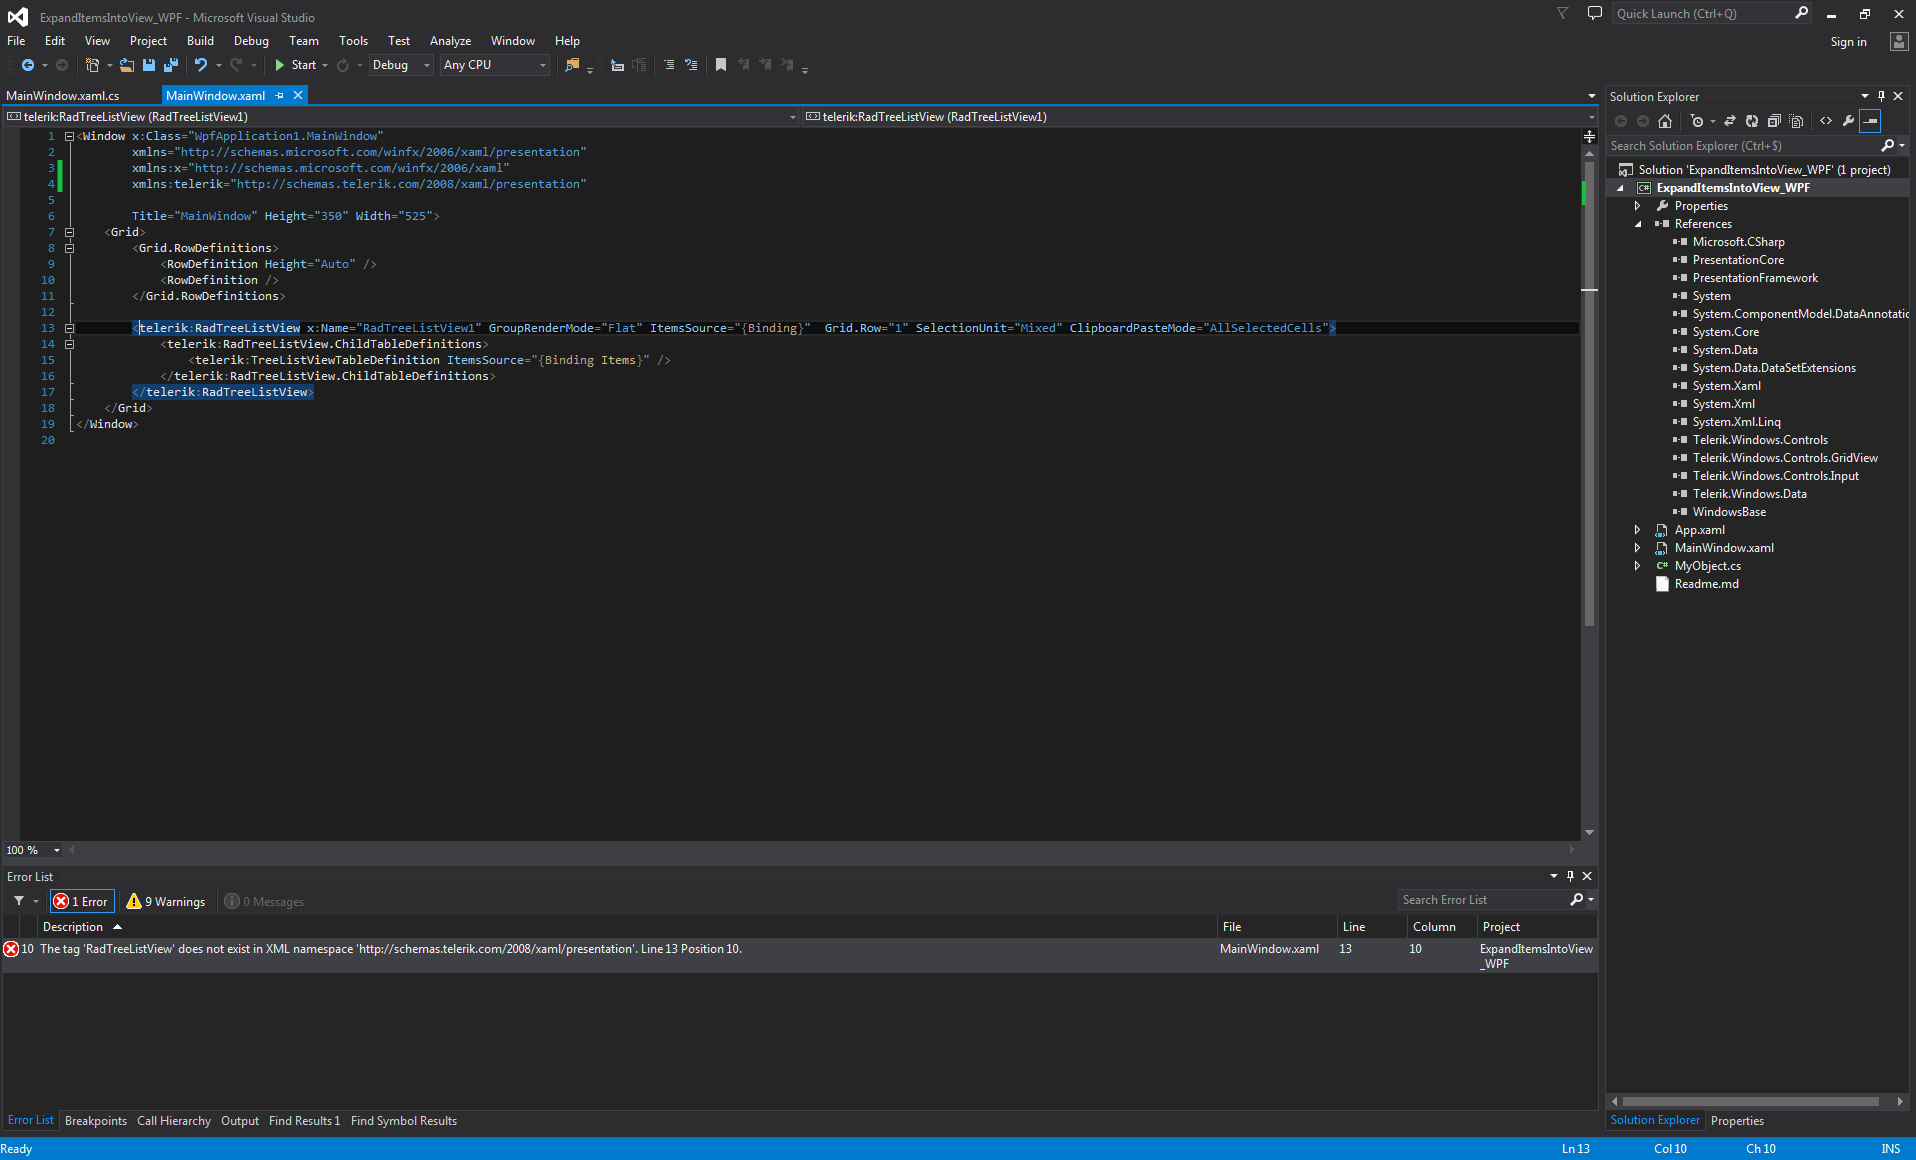Open the Debug configuration dropdown
1916x1160 pixels.
tap(401, 65)
